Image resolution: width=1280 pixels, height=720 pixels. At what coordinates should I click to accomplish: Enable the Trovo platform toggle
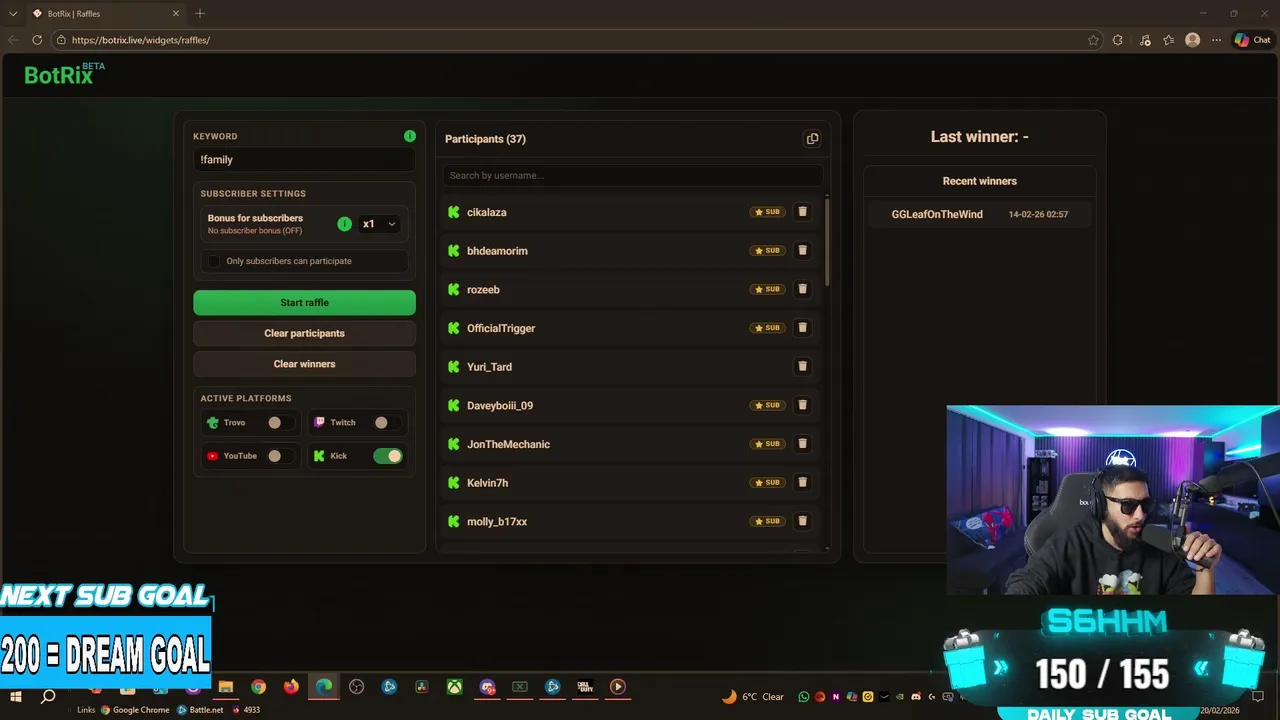(279, 422)
